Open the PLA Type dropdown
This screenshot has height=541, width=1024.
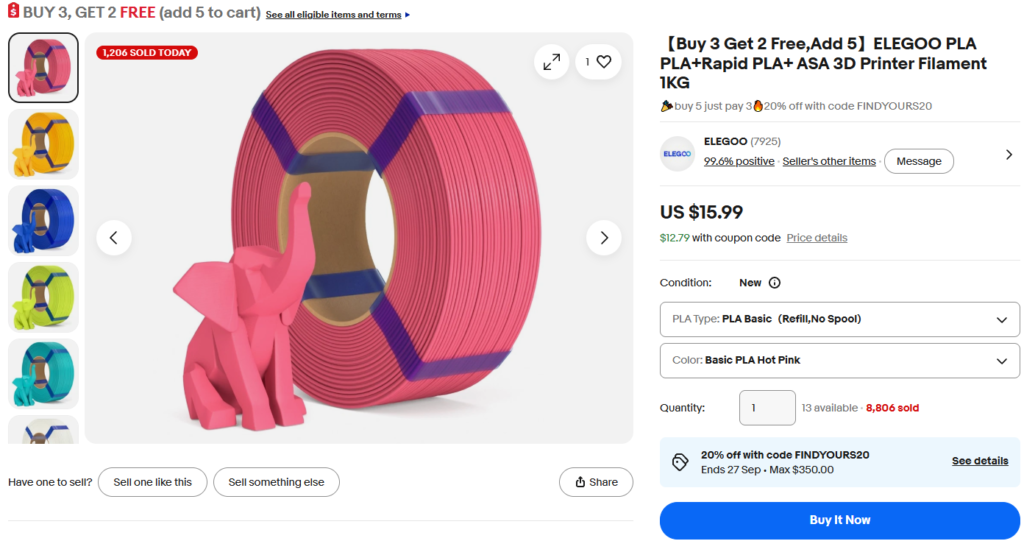click(x=840, y=320)
